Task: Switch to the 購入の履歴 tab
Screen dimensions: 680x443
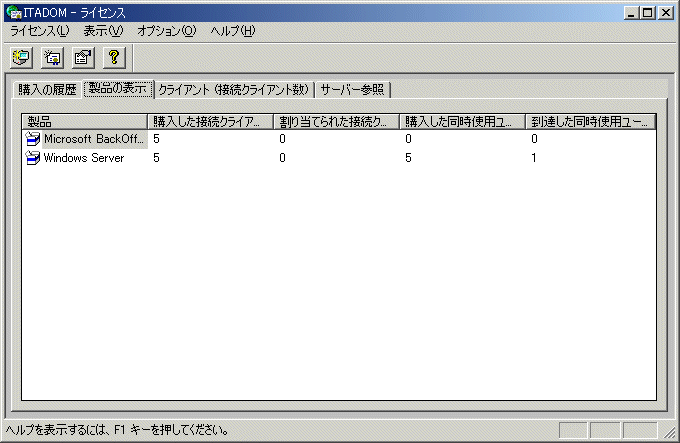Action: (x=47, y=90)
